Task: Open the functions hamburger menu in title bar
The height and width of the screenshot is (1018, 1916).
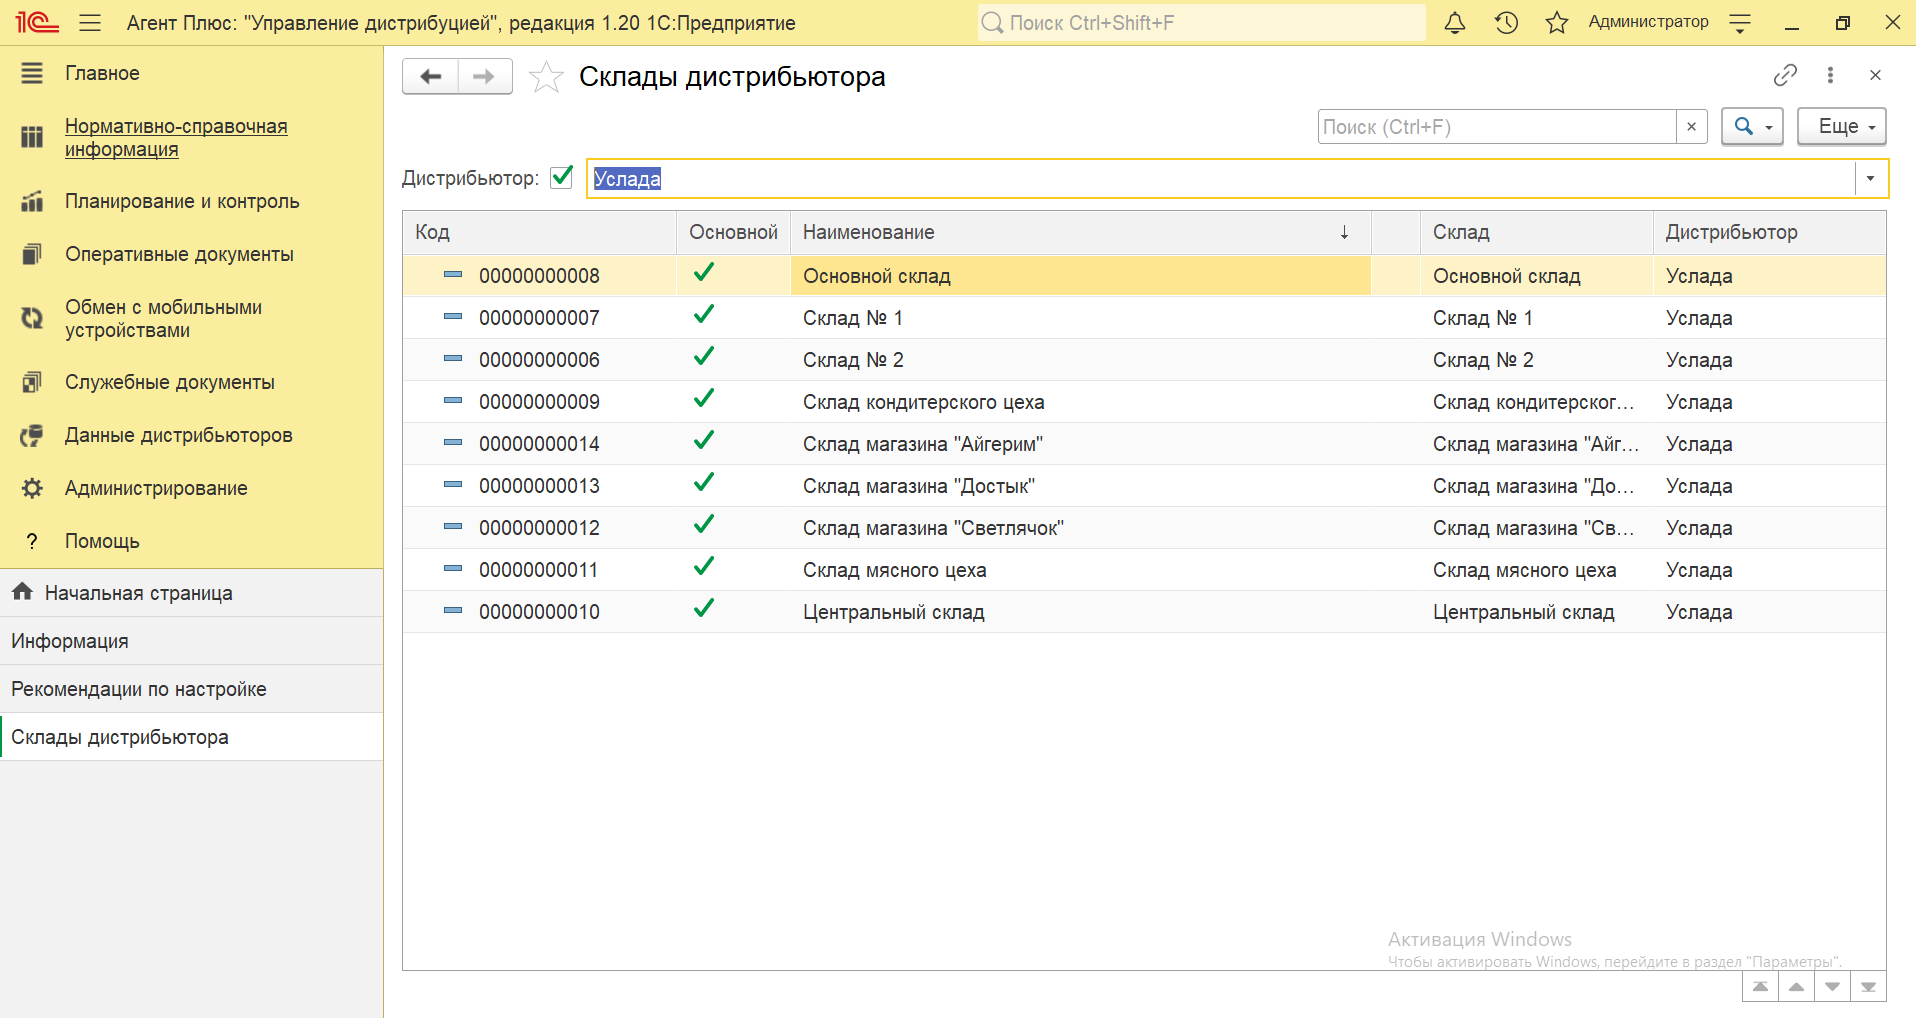Action: pyautogui.click(x=90, y=22)
